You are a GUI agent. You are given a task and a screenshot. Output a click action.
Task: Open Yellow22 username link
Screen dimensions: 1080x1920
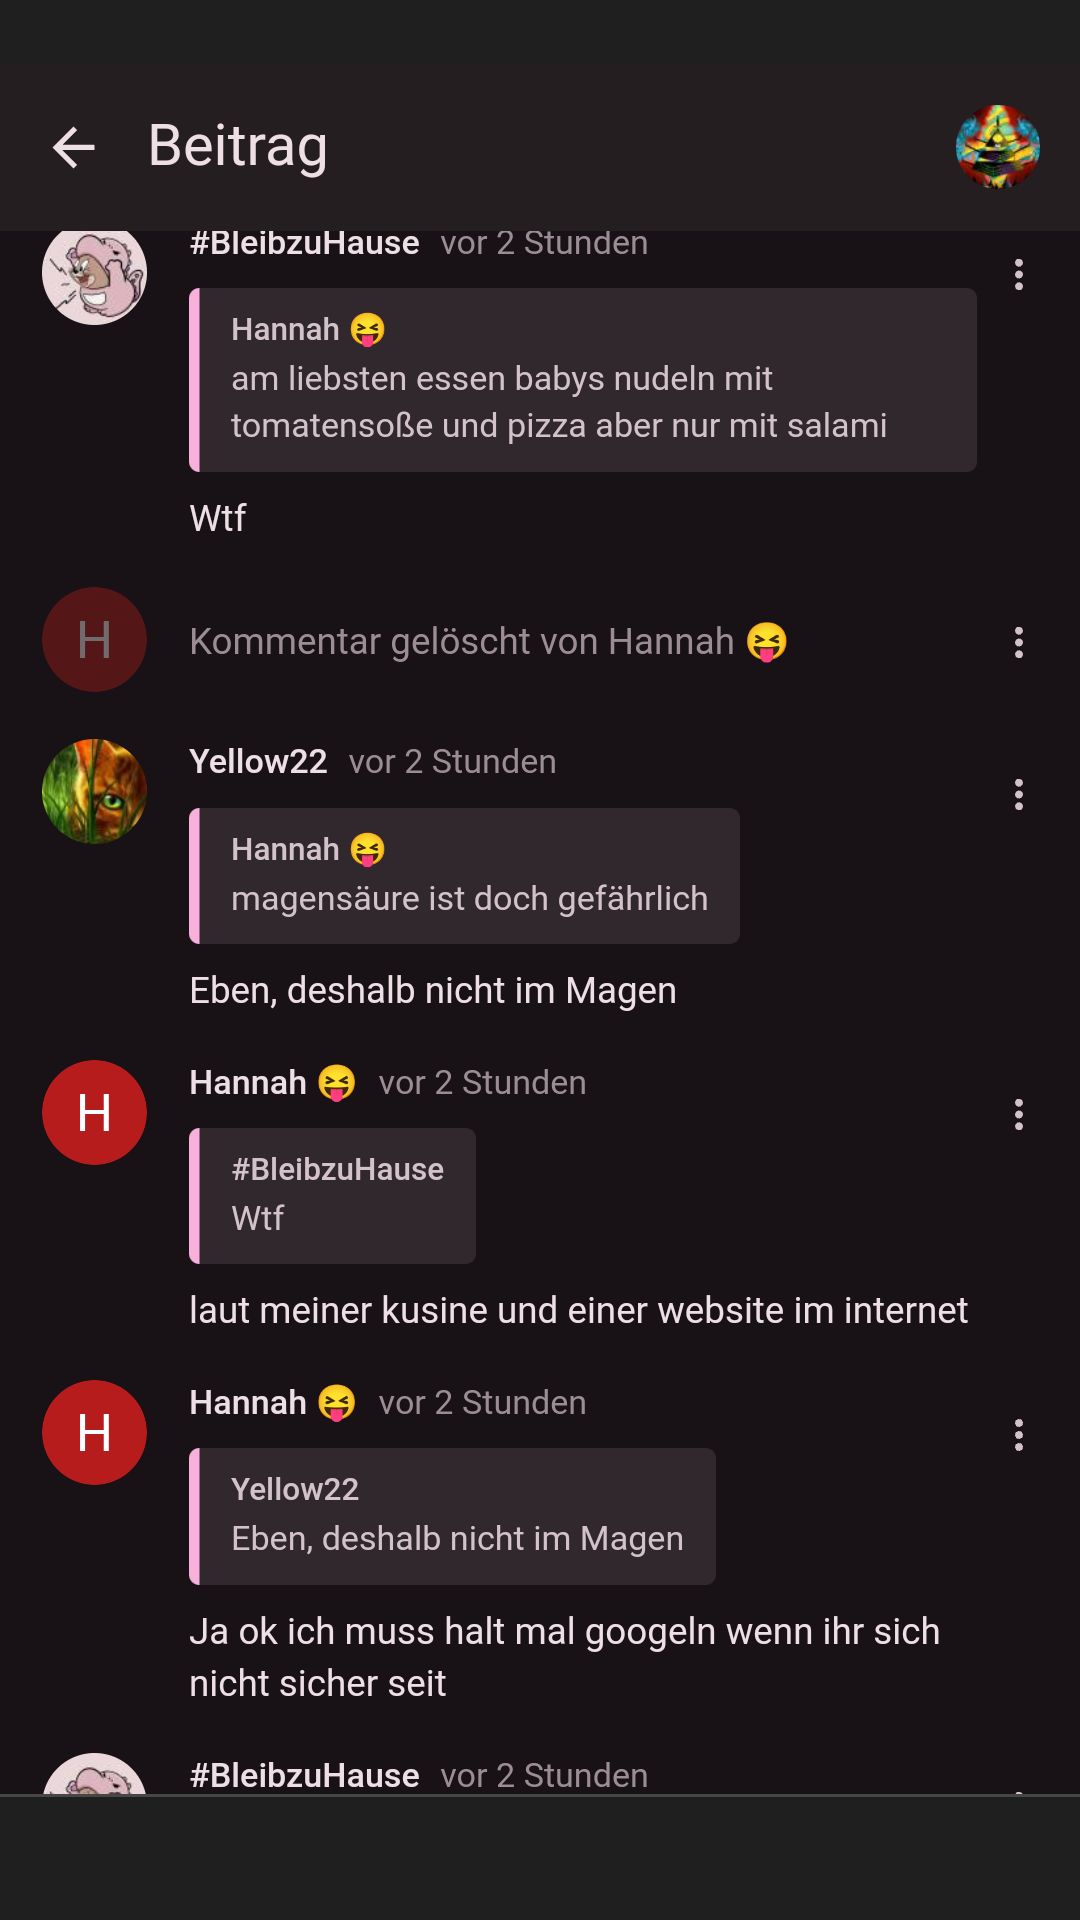(258, 761)
